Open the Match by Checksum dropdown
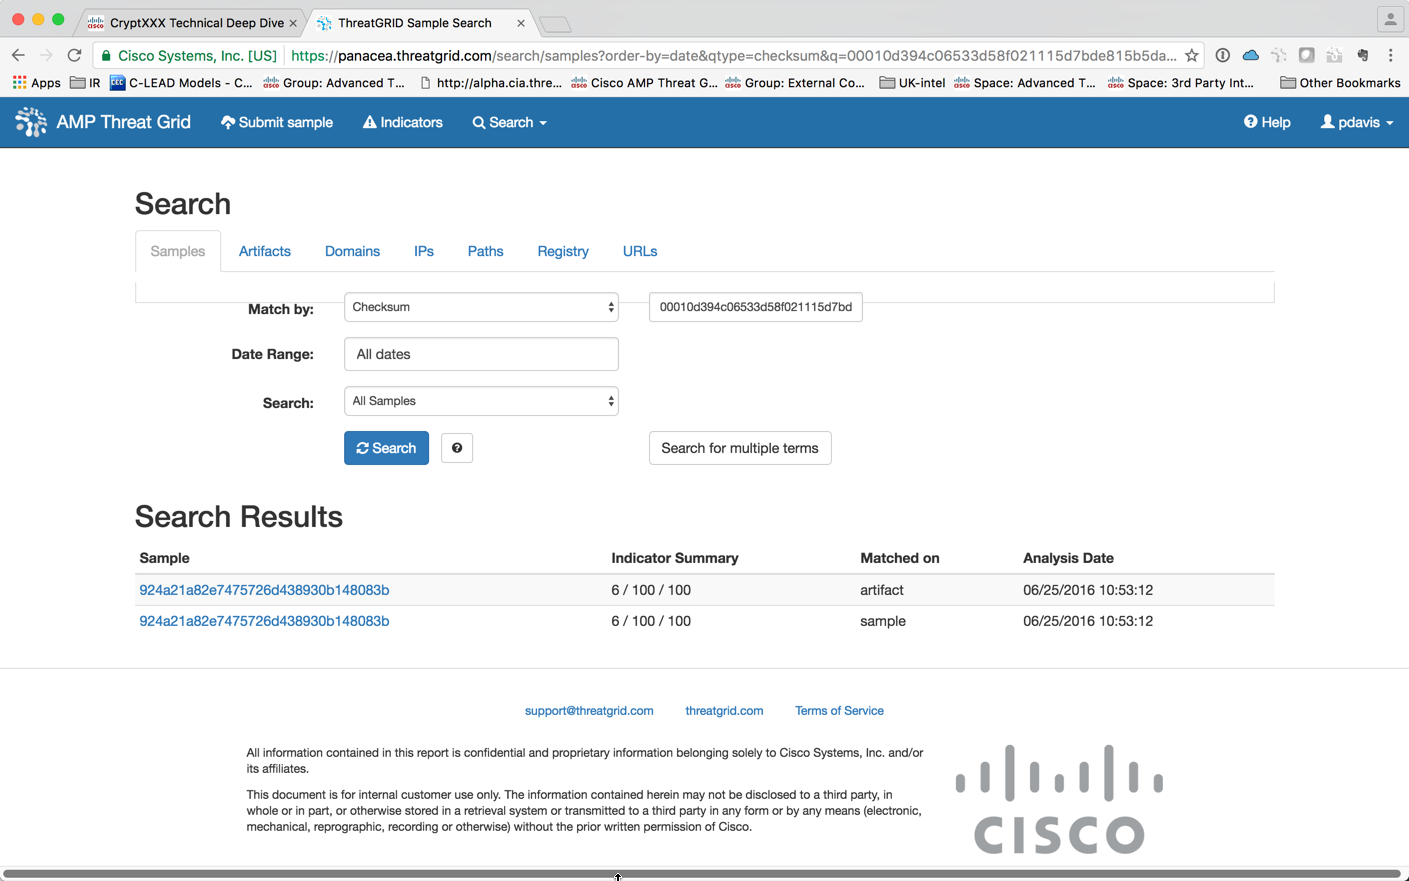 coord(481,307)
